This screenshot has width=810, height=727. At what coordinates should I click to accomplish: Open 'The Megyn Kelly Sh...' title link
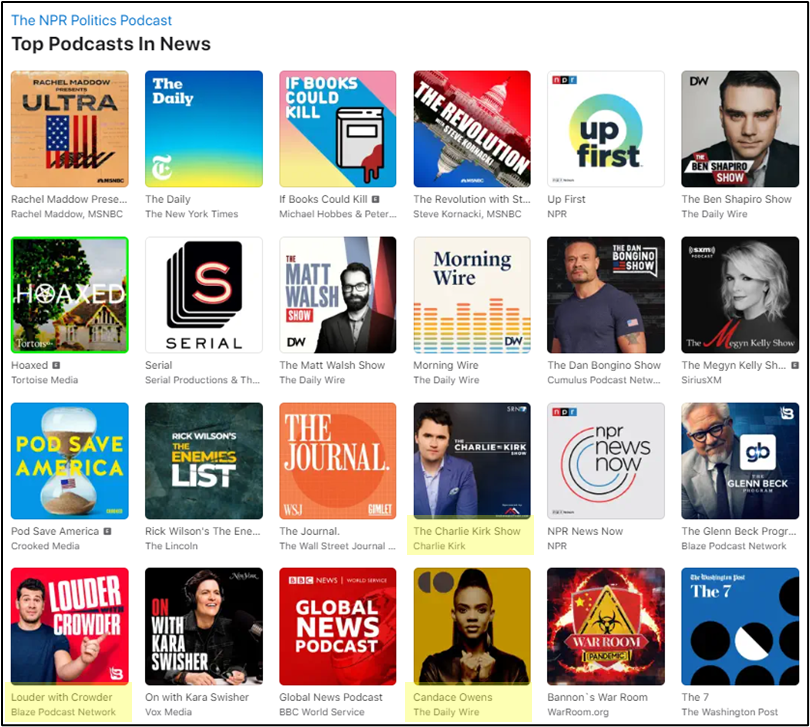pyautogui.click(x=734, y=365)
